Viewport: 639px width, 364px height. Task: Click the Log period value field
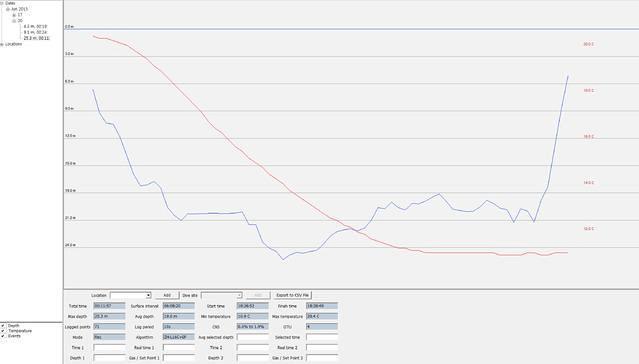point(178,326)
